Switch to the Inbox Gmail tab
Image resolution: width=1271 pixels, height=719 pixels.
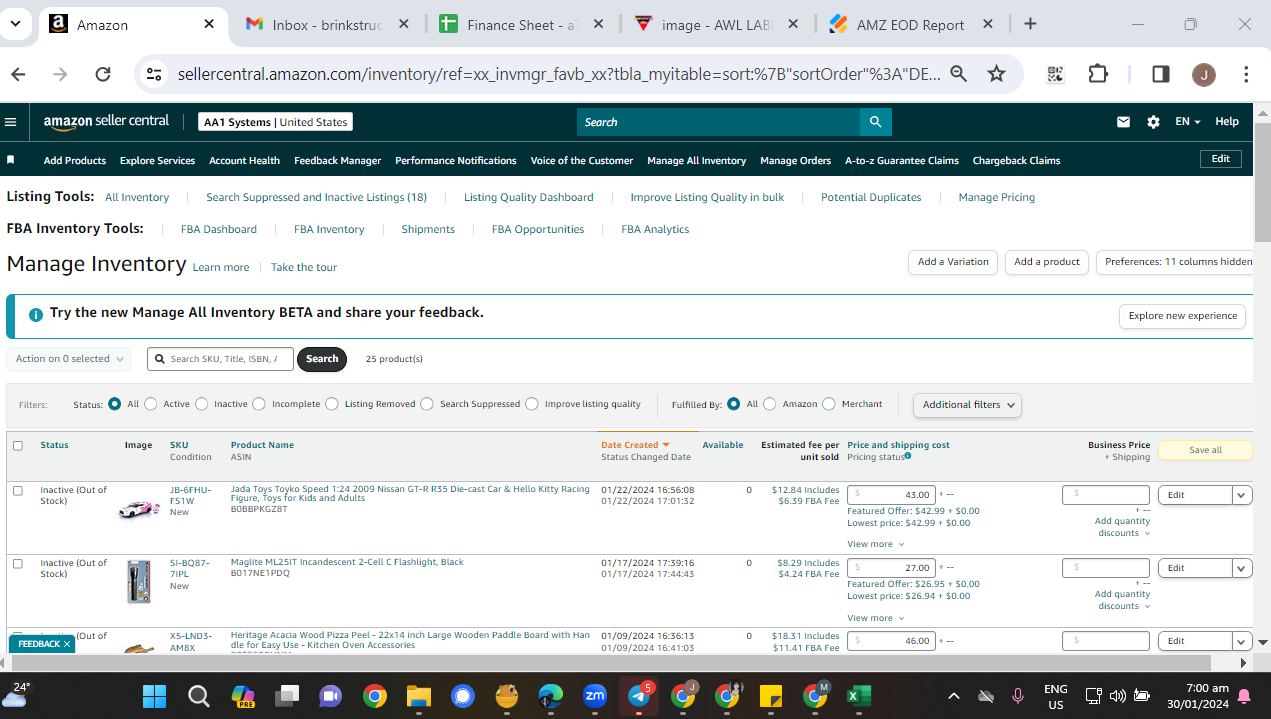pos(327,25)
